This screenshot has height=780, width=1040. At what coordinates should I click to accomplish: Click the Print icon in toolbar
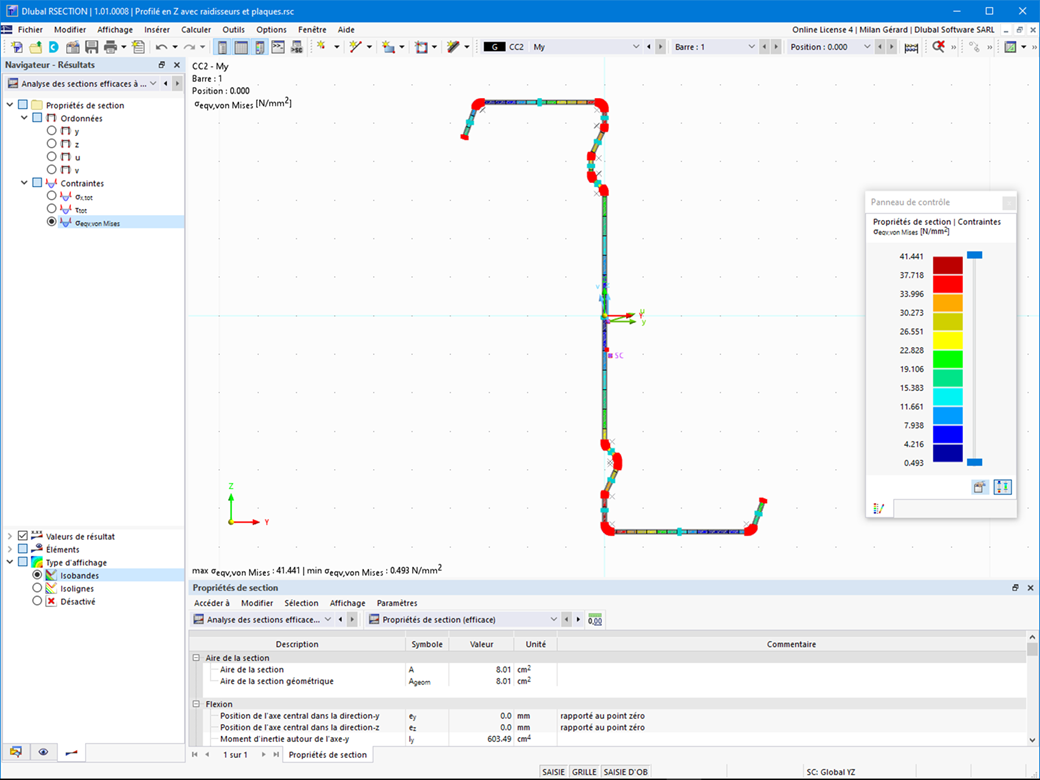pyautogui.click(x=110, y=47)
